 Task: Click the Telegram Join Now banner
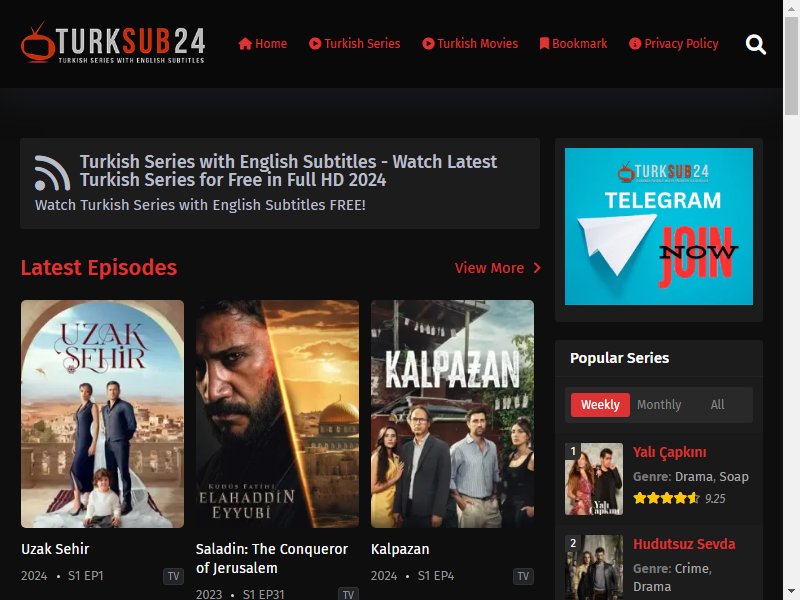(x=659, y=227)
